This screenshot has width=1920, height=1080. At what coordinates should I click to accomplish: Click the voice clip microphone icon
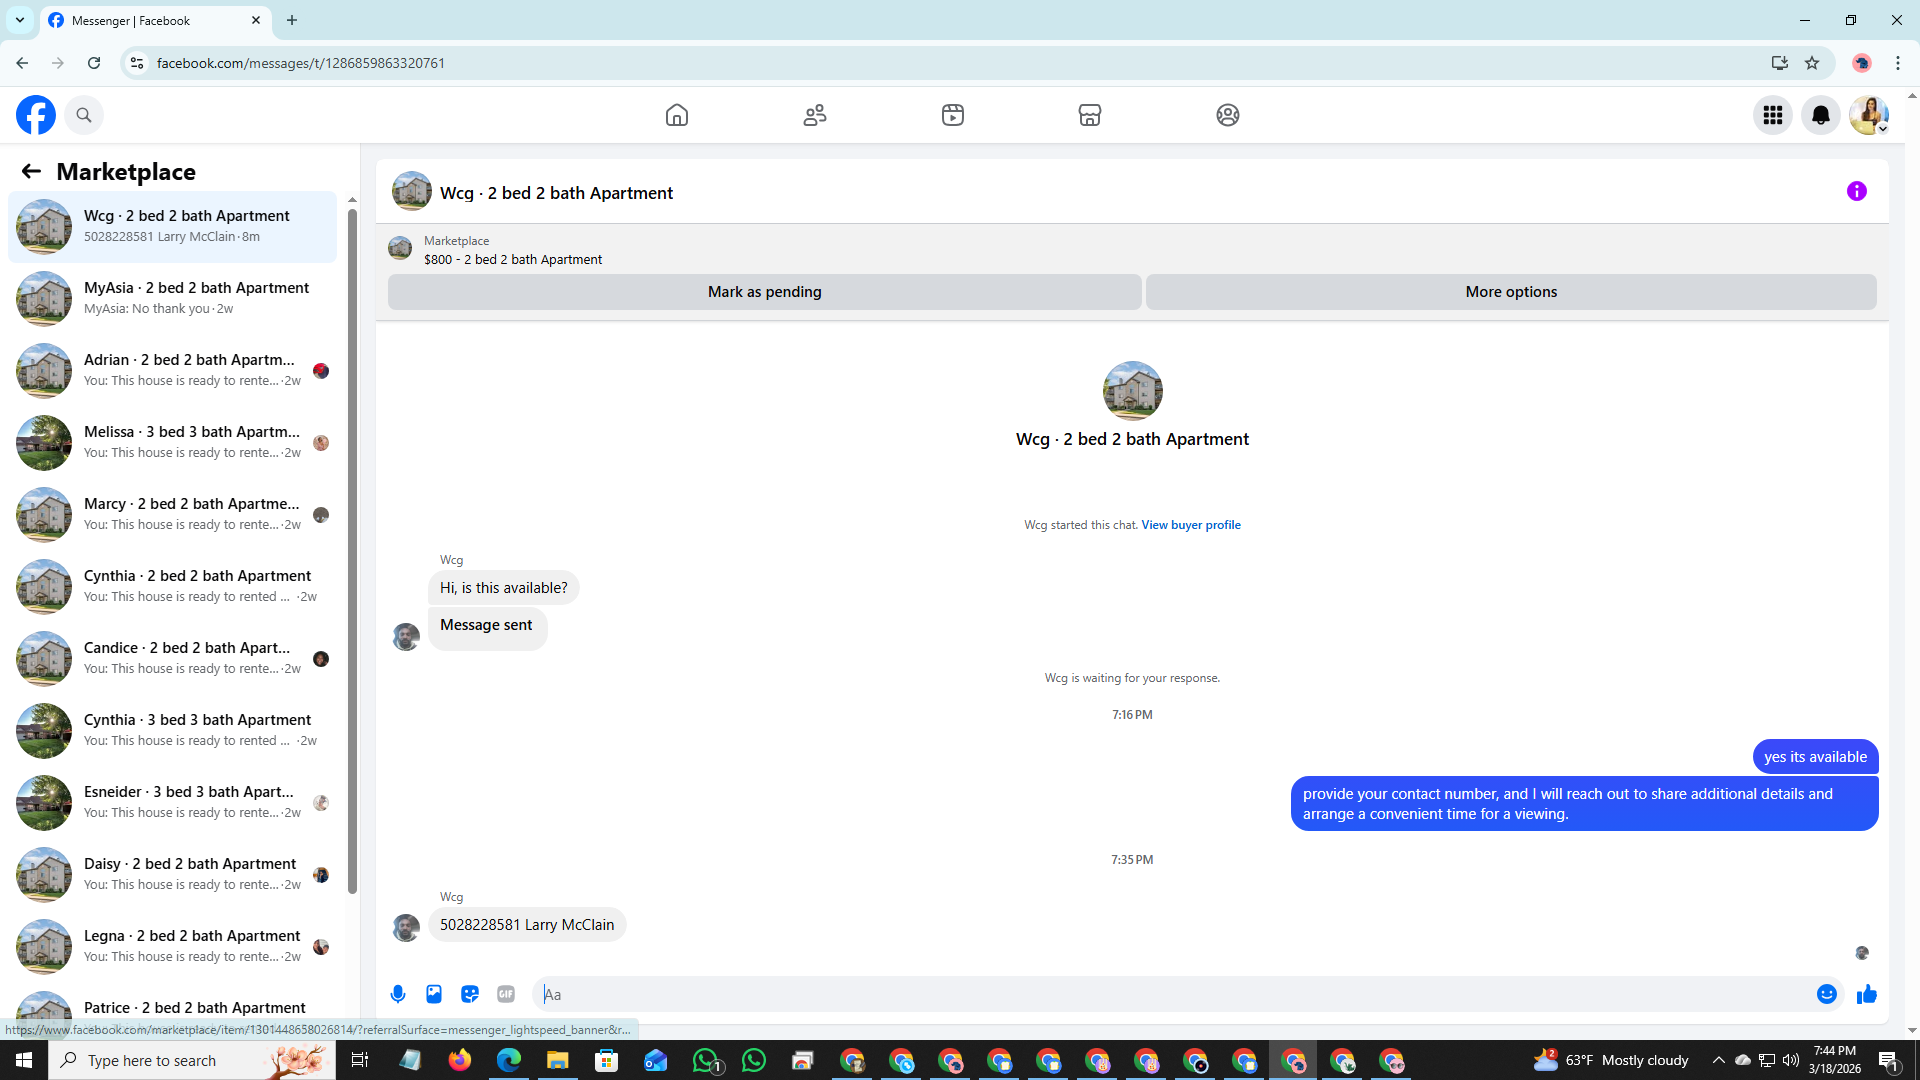click(398, 994)
